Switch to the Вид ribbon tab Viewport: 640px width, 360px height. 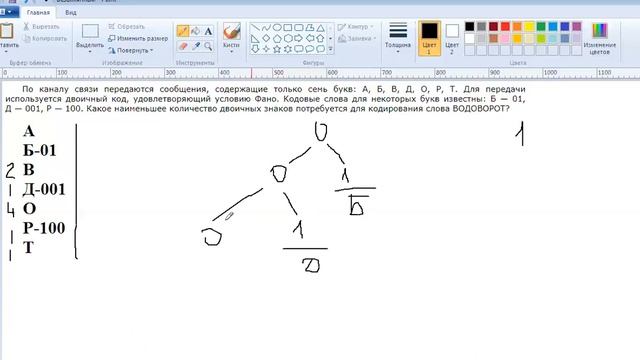(71, 12)
